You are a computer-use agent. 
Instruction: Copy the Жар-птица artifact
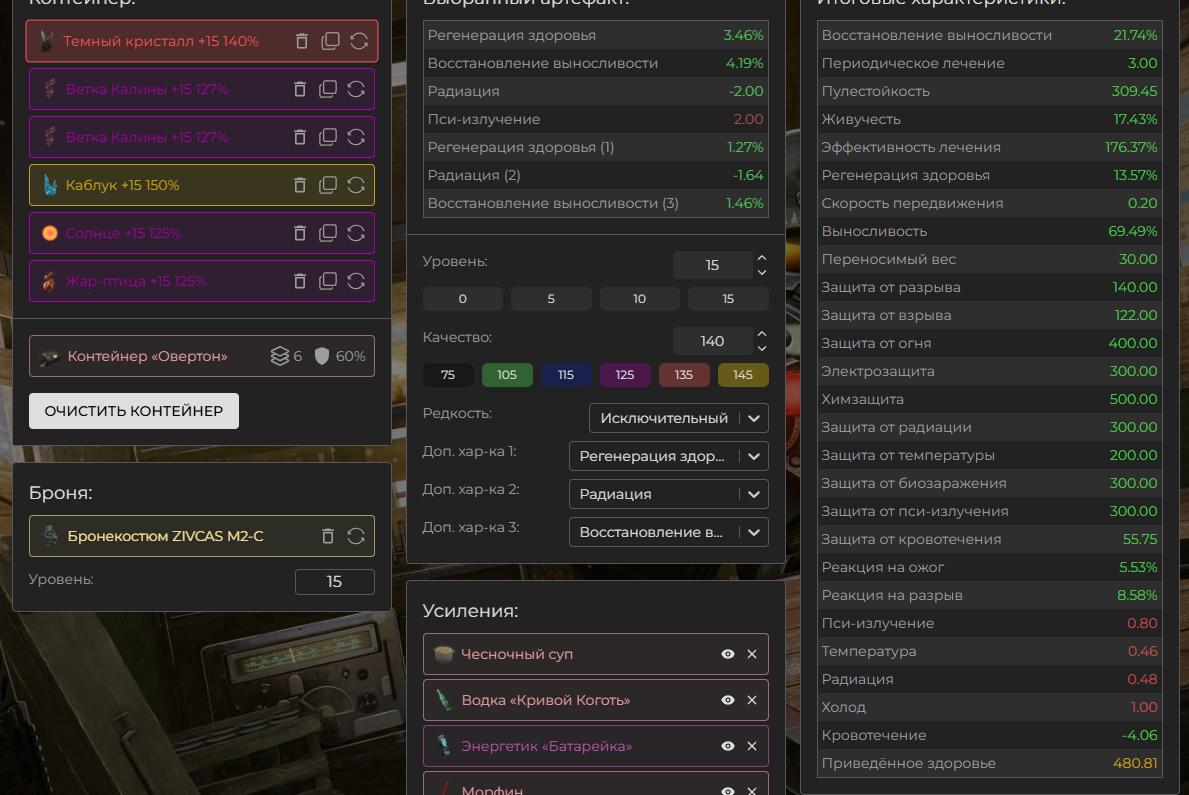tap(328, 281)
